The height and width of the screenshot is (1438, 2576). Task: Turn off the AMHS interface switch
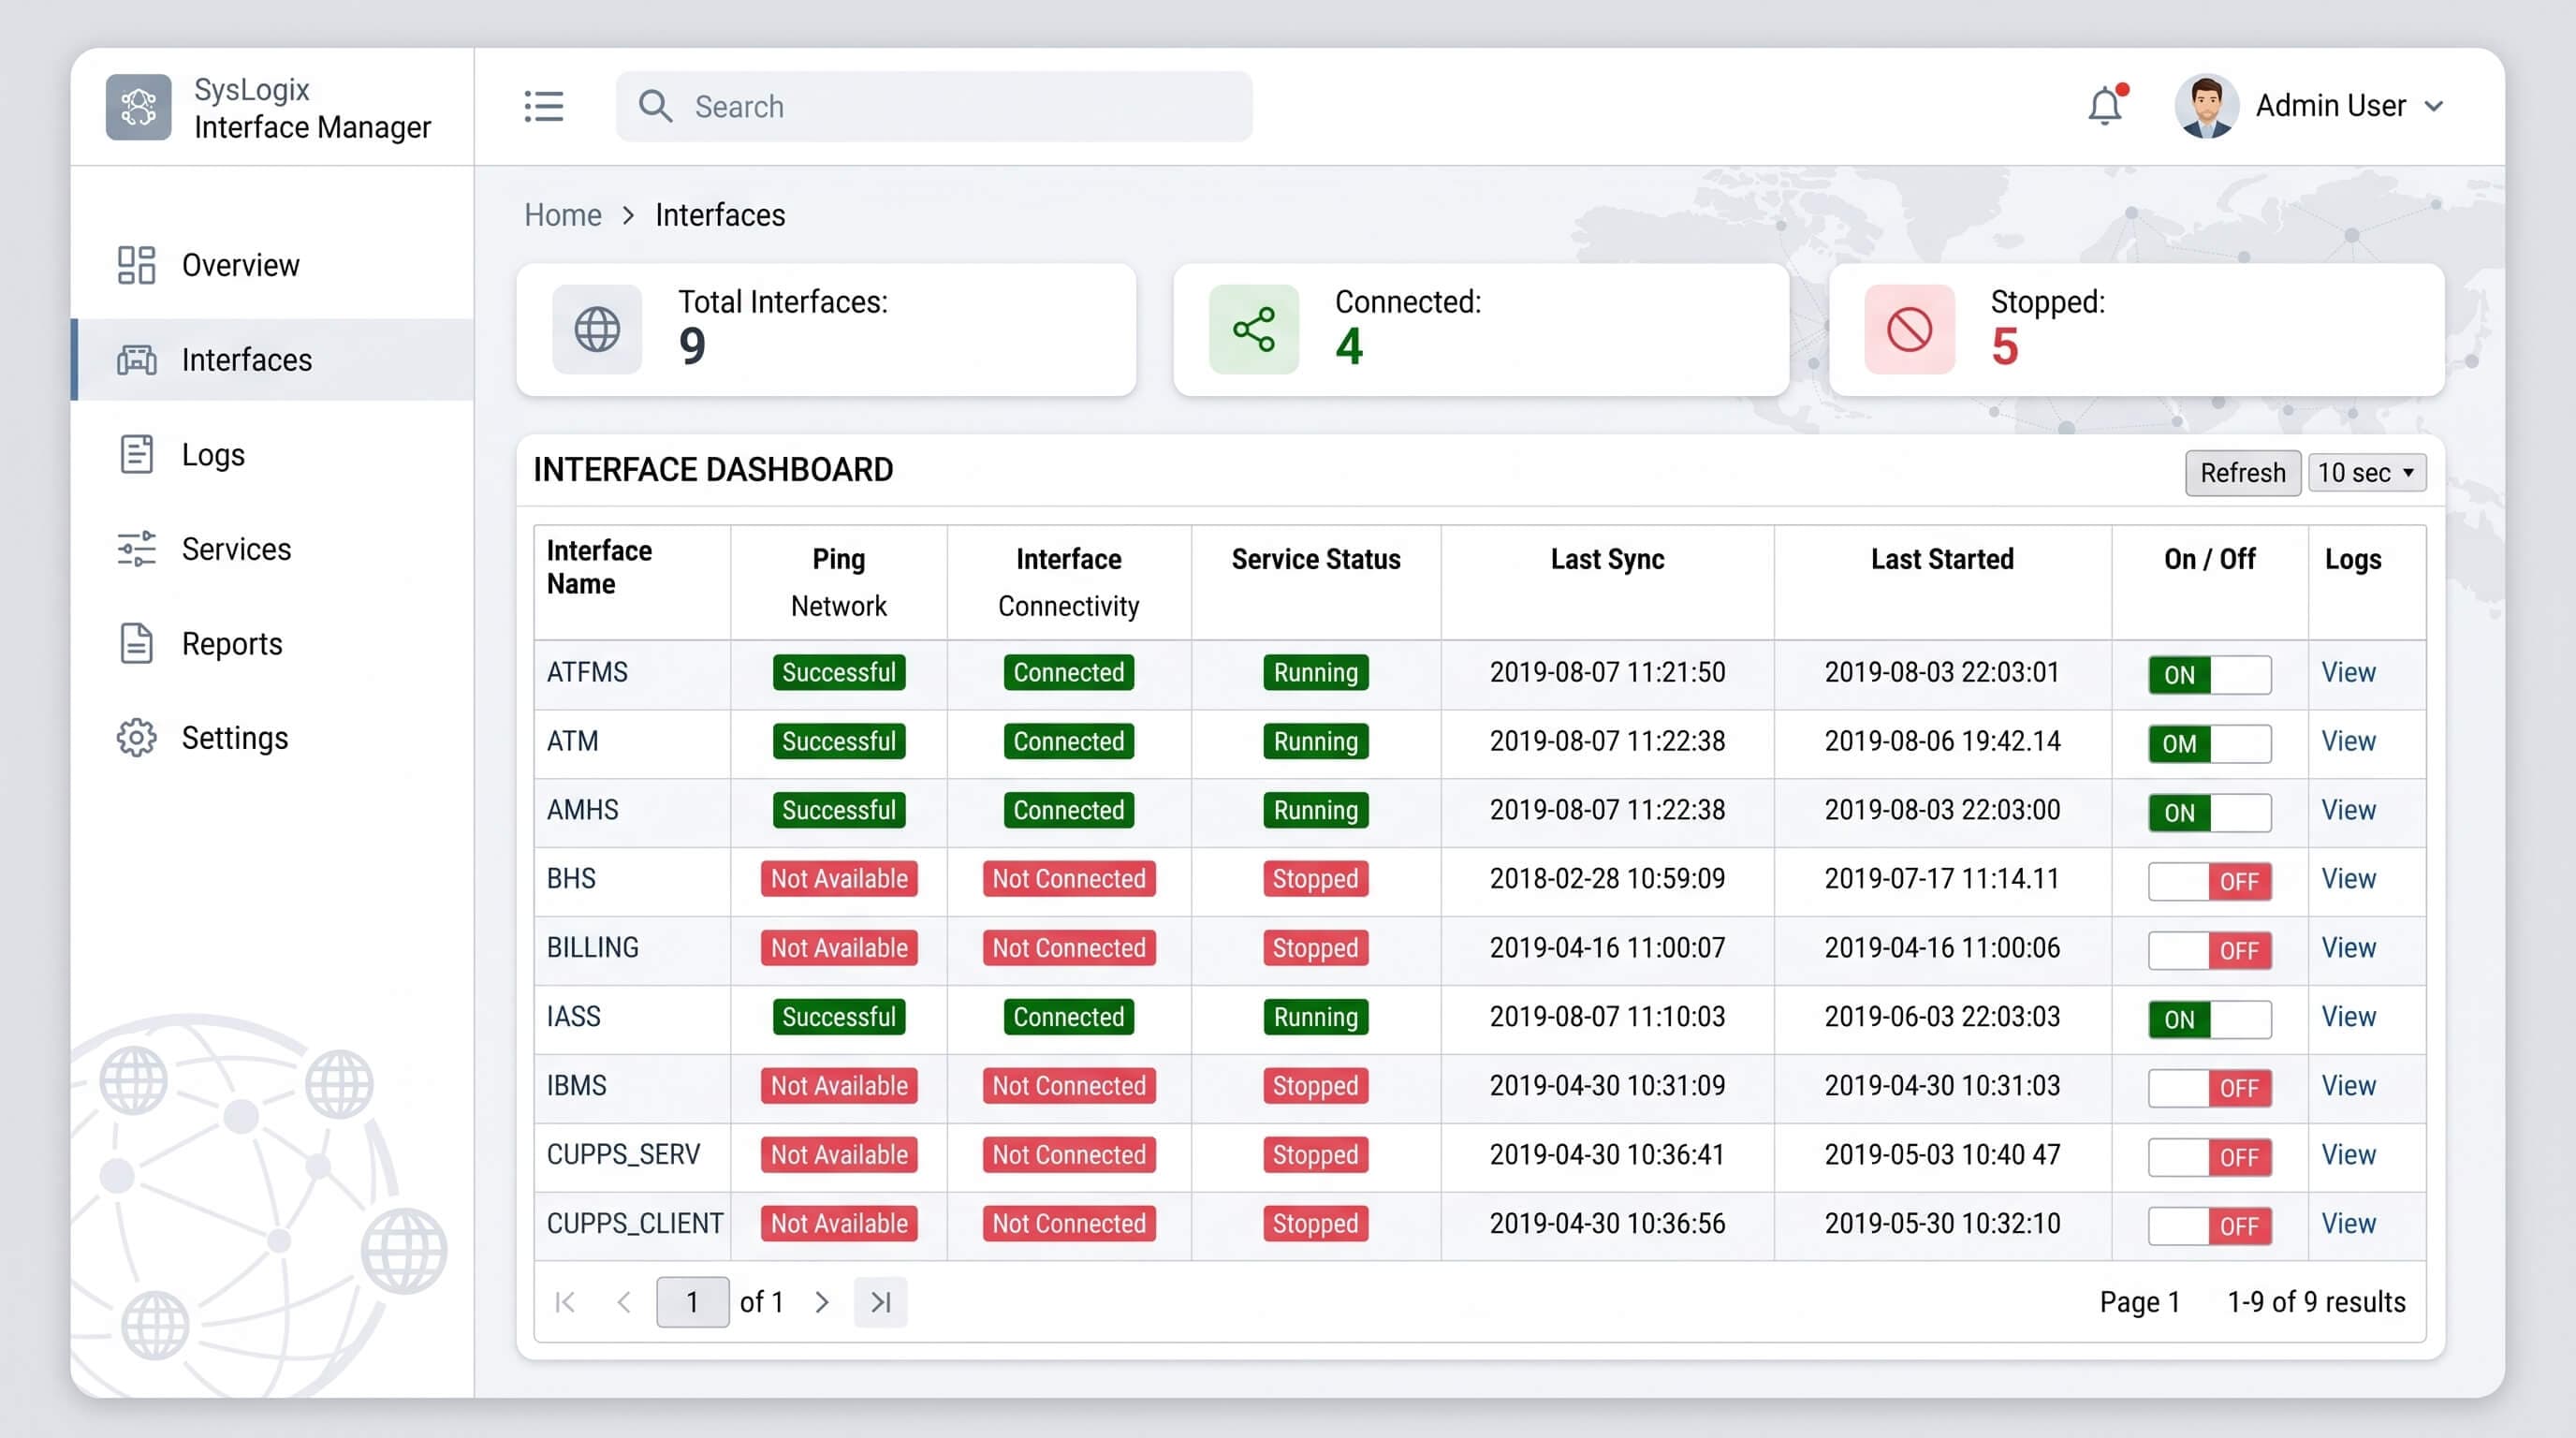click(2210, 812)
